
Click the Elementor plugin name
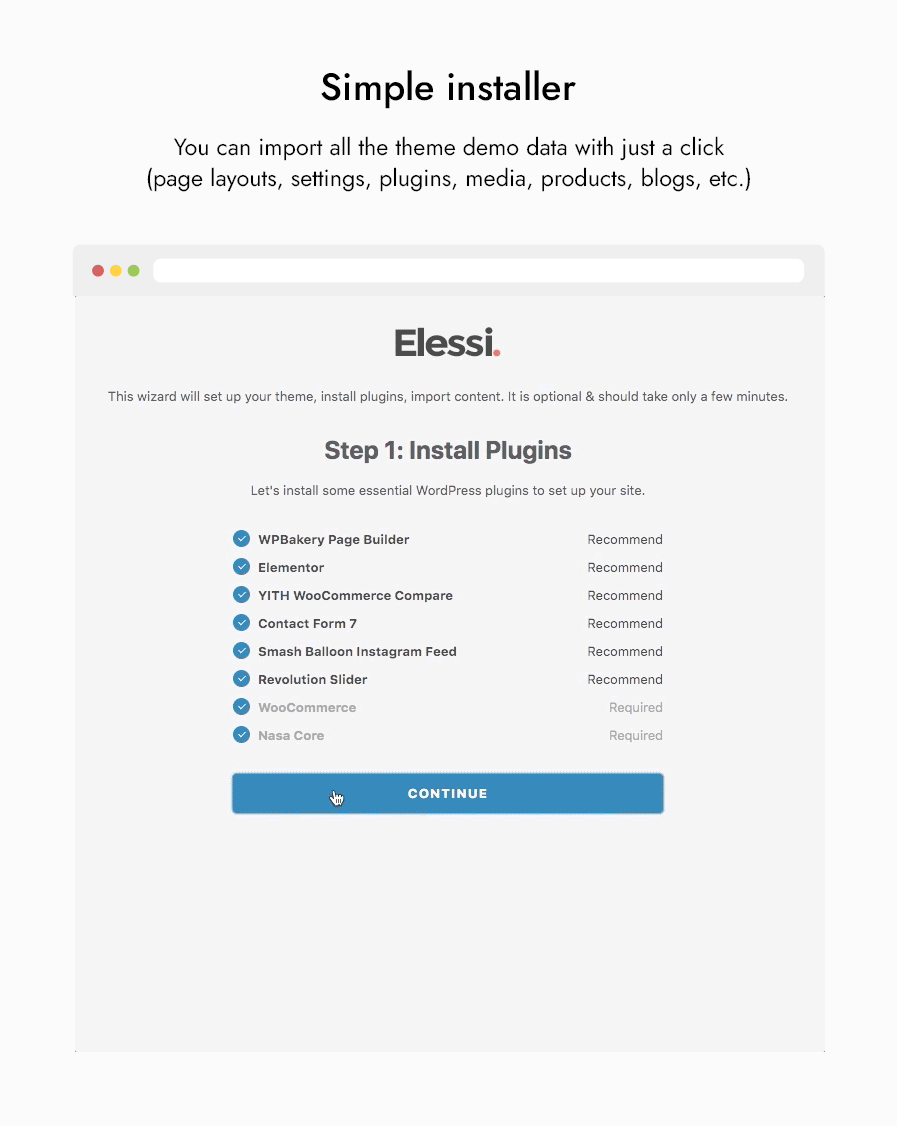click(291, 568)
